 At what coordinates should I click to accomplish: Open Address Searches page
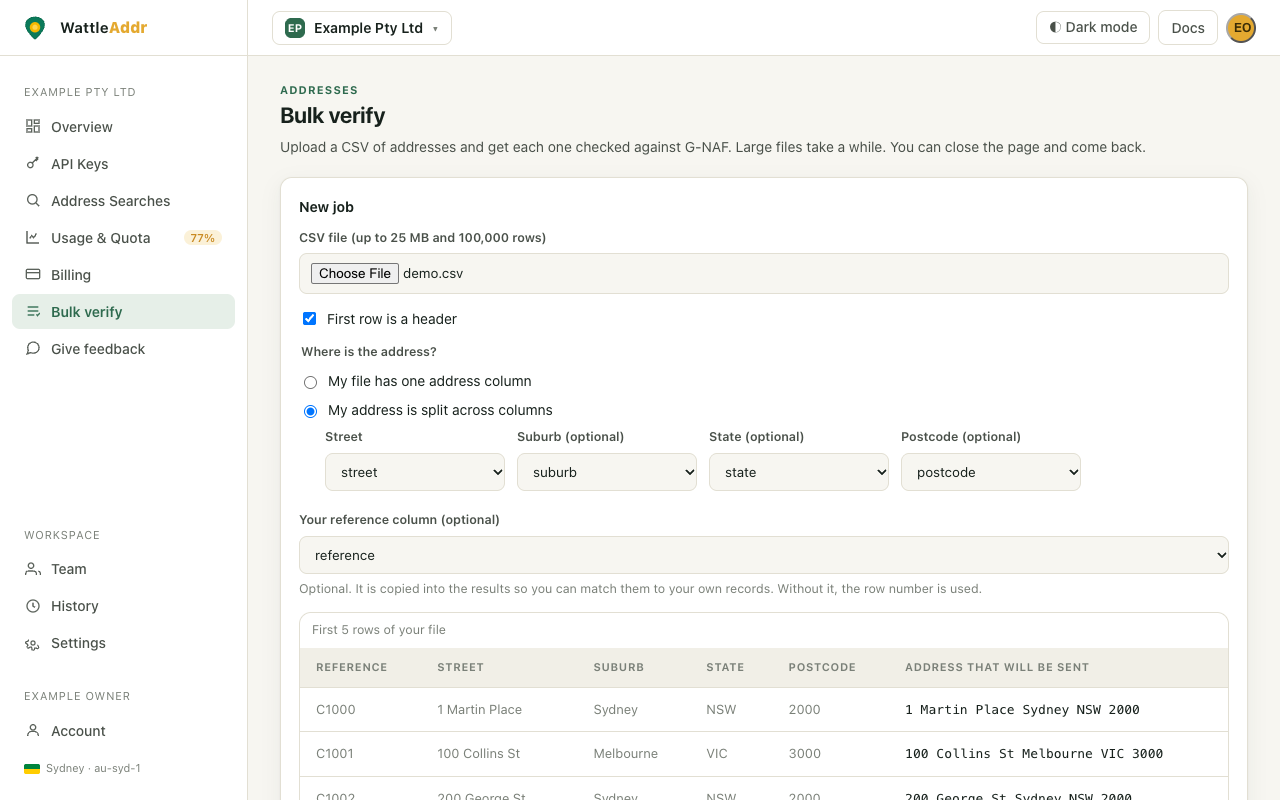123,201
